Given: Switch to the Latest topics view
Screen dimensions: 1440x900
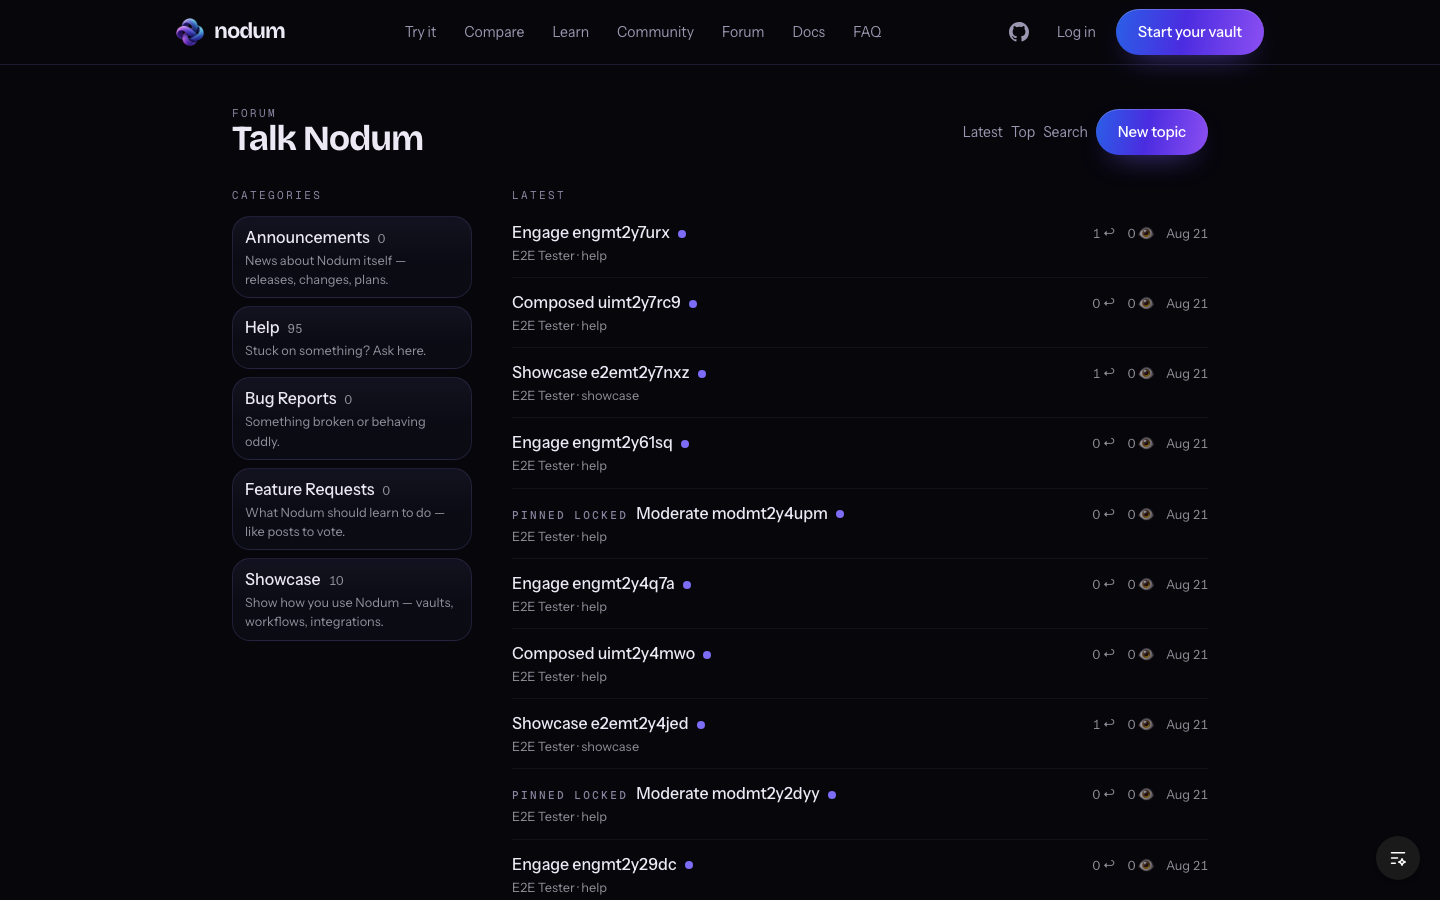Looking at the screenshot, I should pos(982,132).
